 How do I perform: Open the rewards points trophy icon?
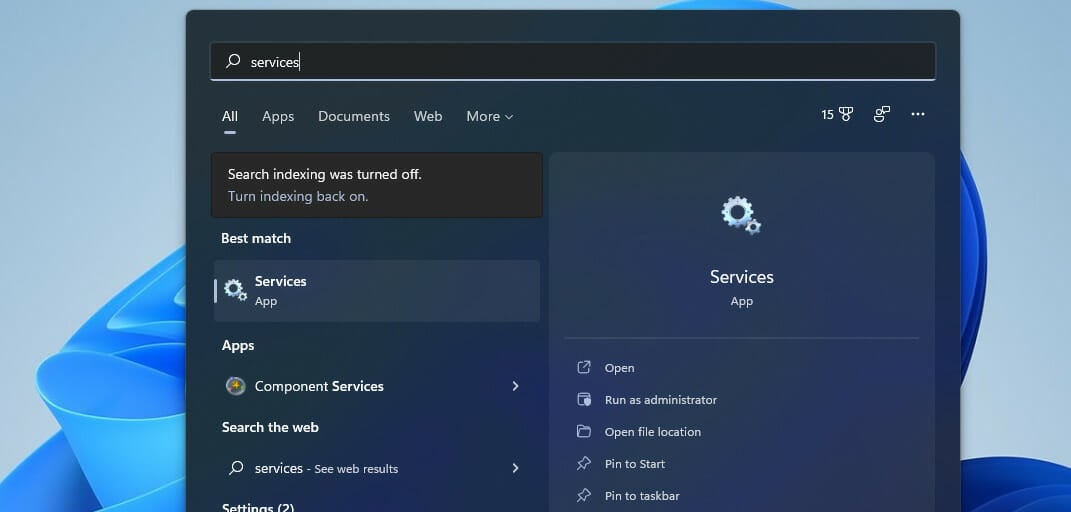point(845,115)
